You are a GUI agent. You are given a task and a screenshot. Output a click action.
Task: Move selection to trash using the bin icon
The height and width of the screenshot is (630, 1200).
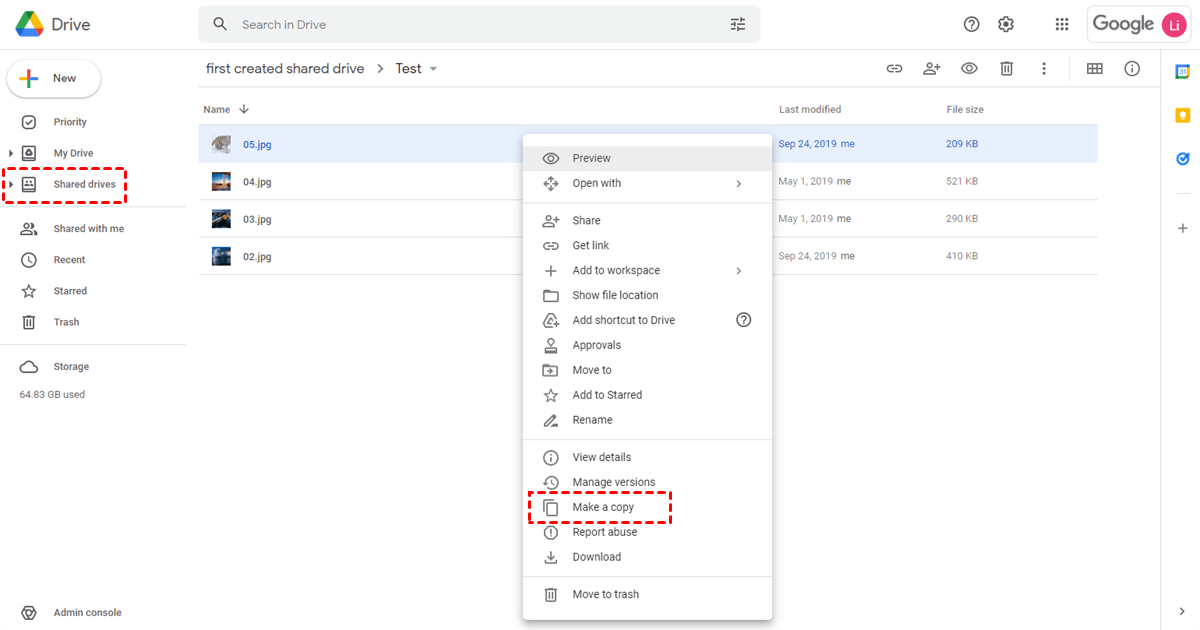click(1006, 68)
